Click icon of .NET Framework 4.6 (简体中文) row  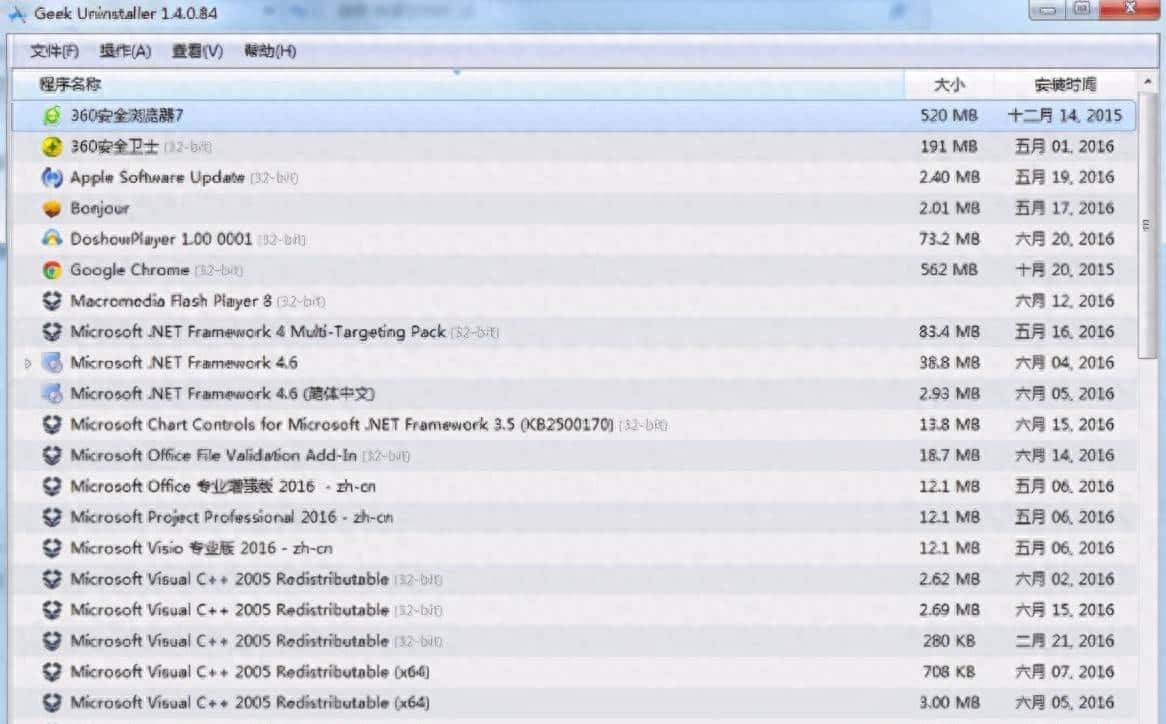pos(51,393)
